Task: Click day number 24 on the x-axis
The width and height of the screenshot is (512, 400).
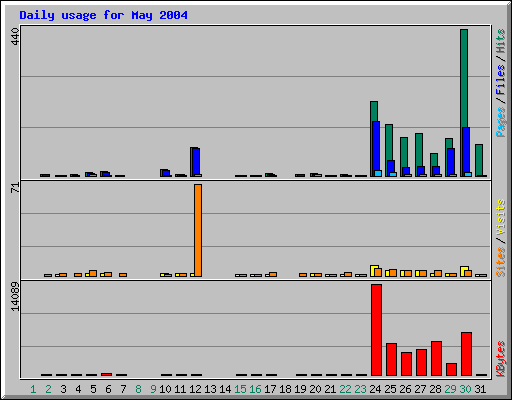Action: 375,389
